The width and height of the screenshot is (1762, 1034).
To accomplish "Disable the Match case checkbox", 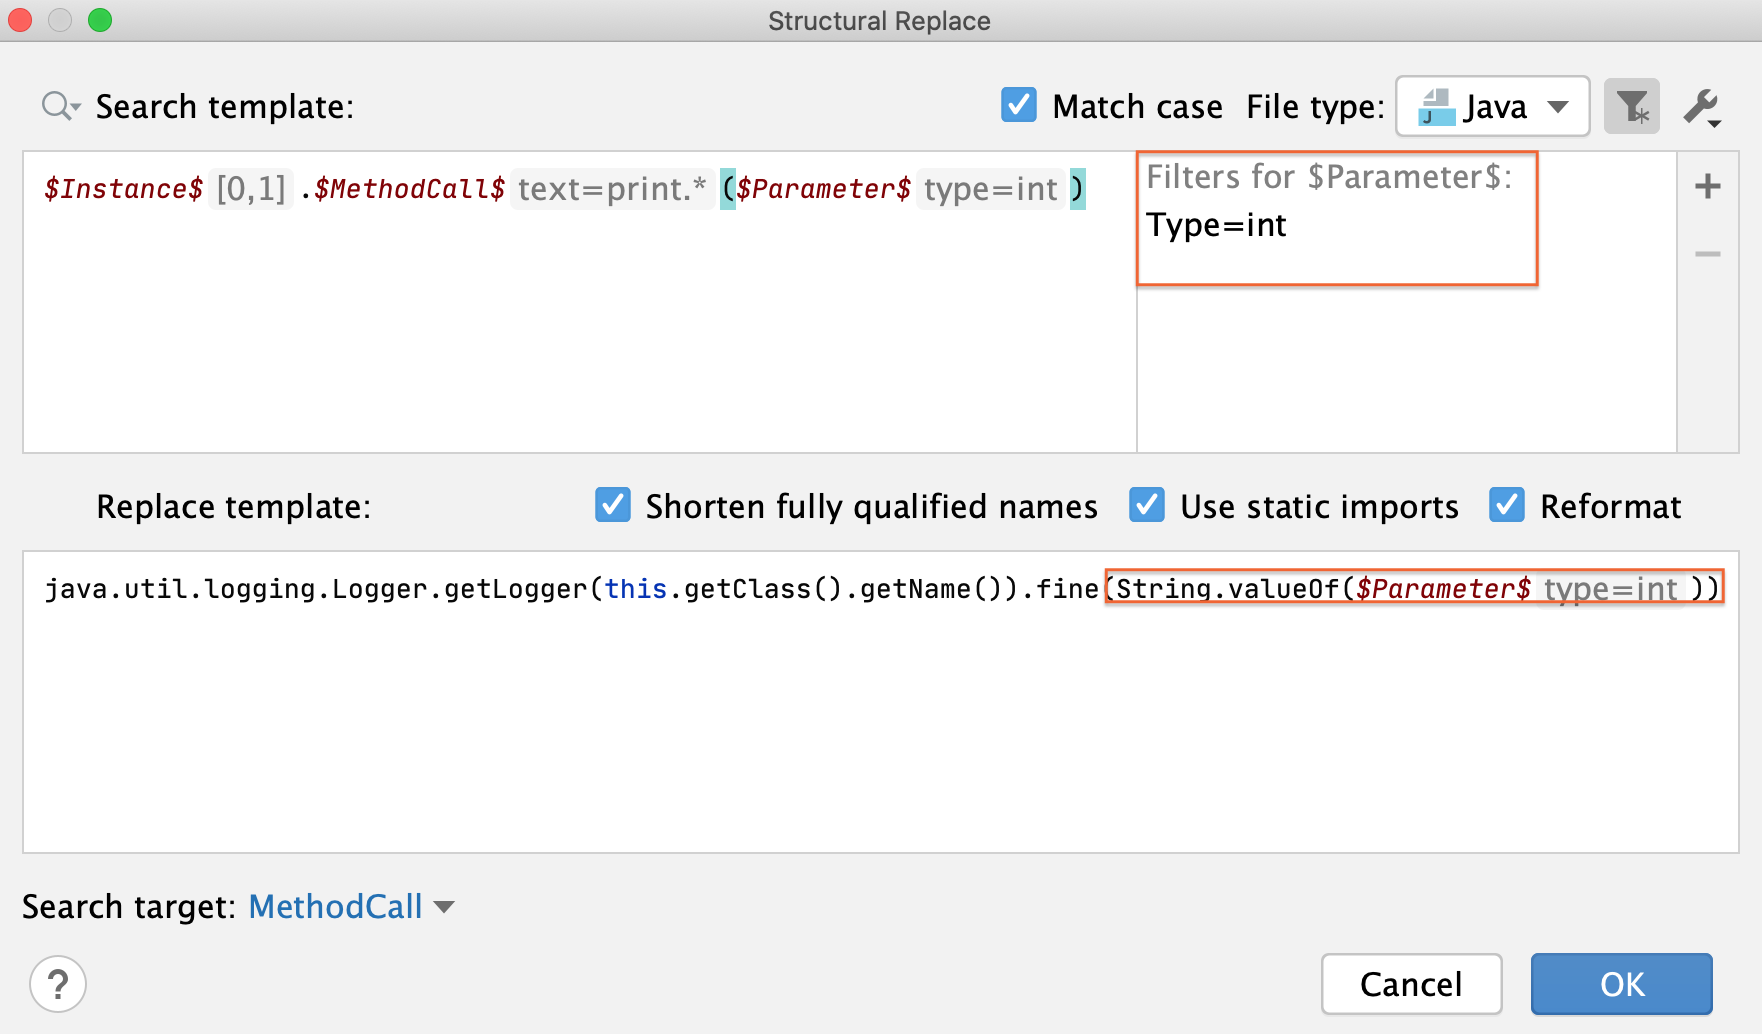I will [1019, 105].
